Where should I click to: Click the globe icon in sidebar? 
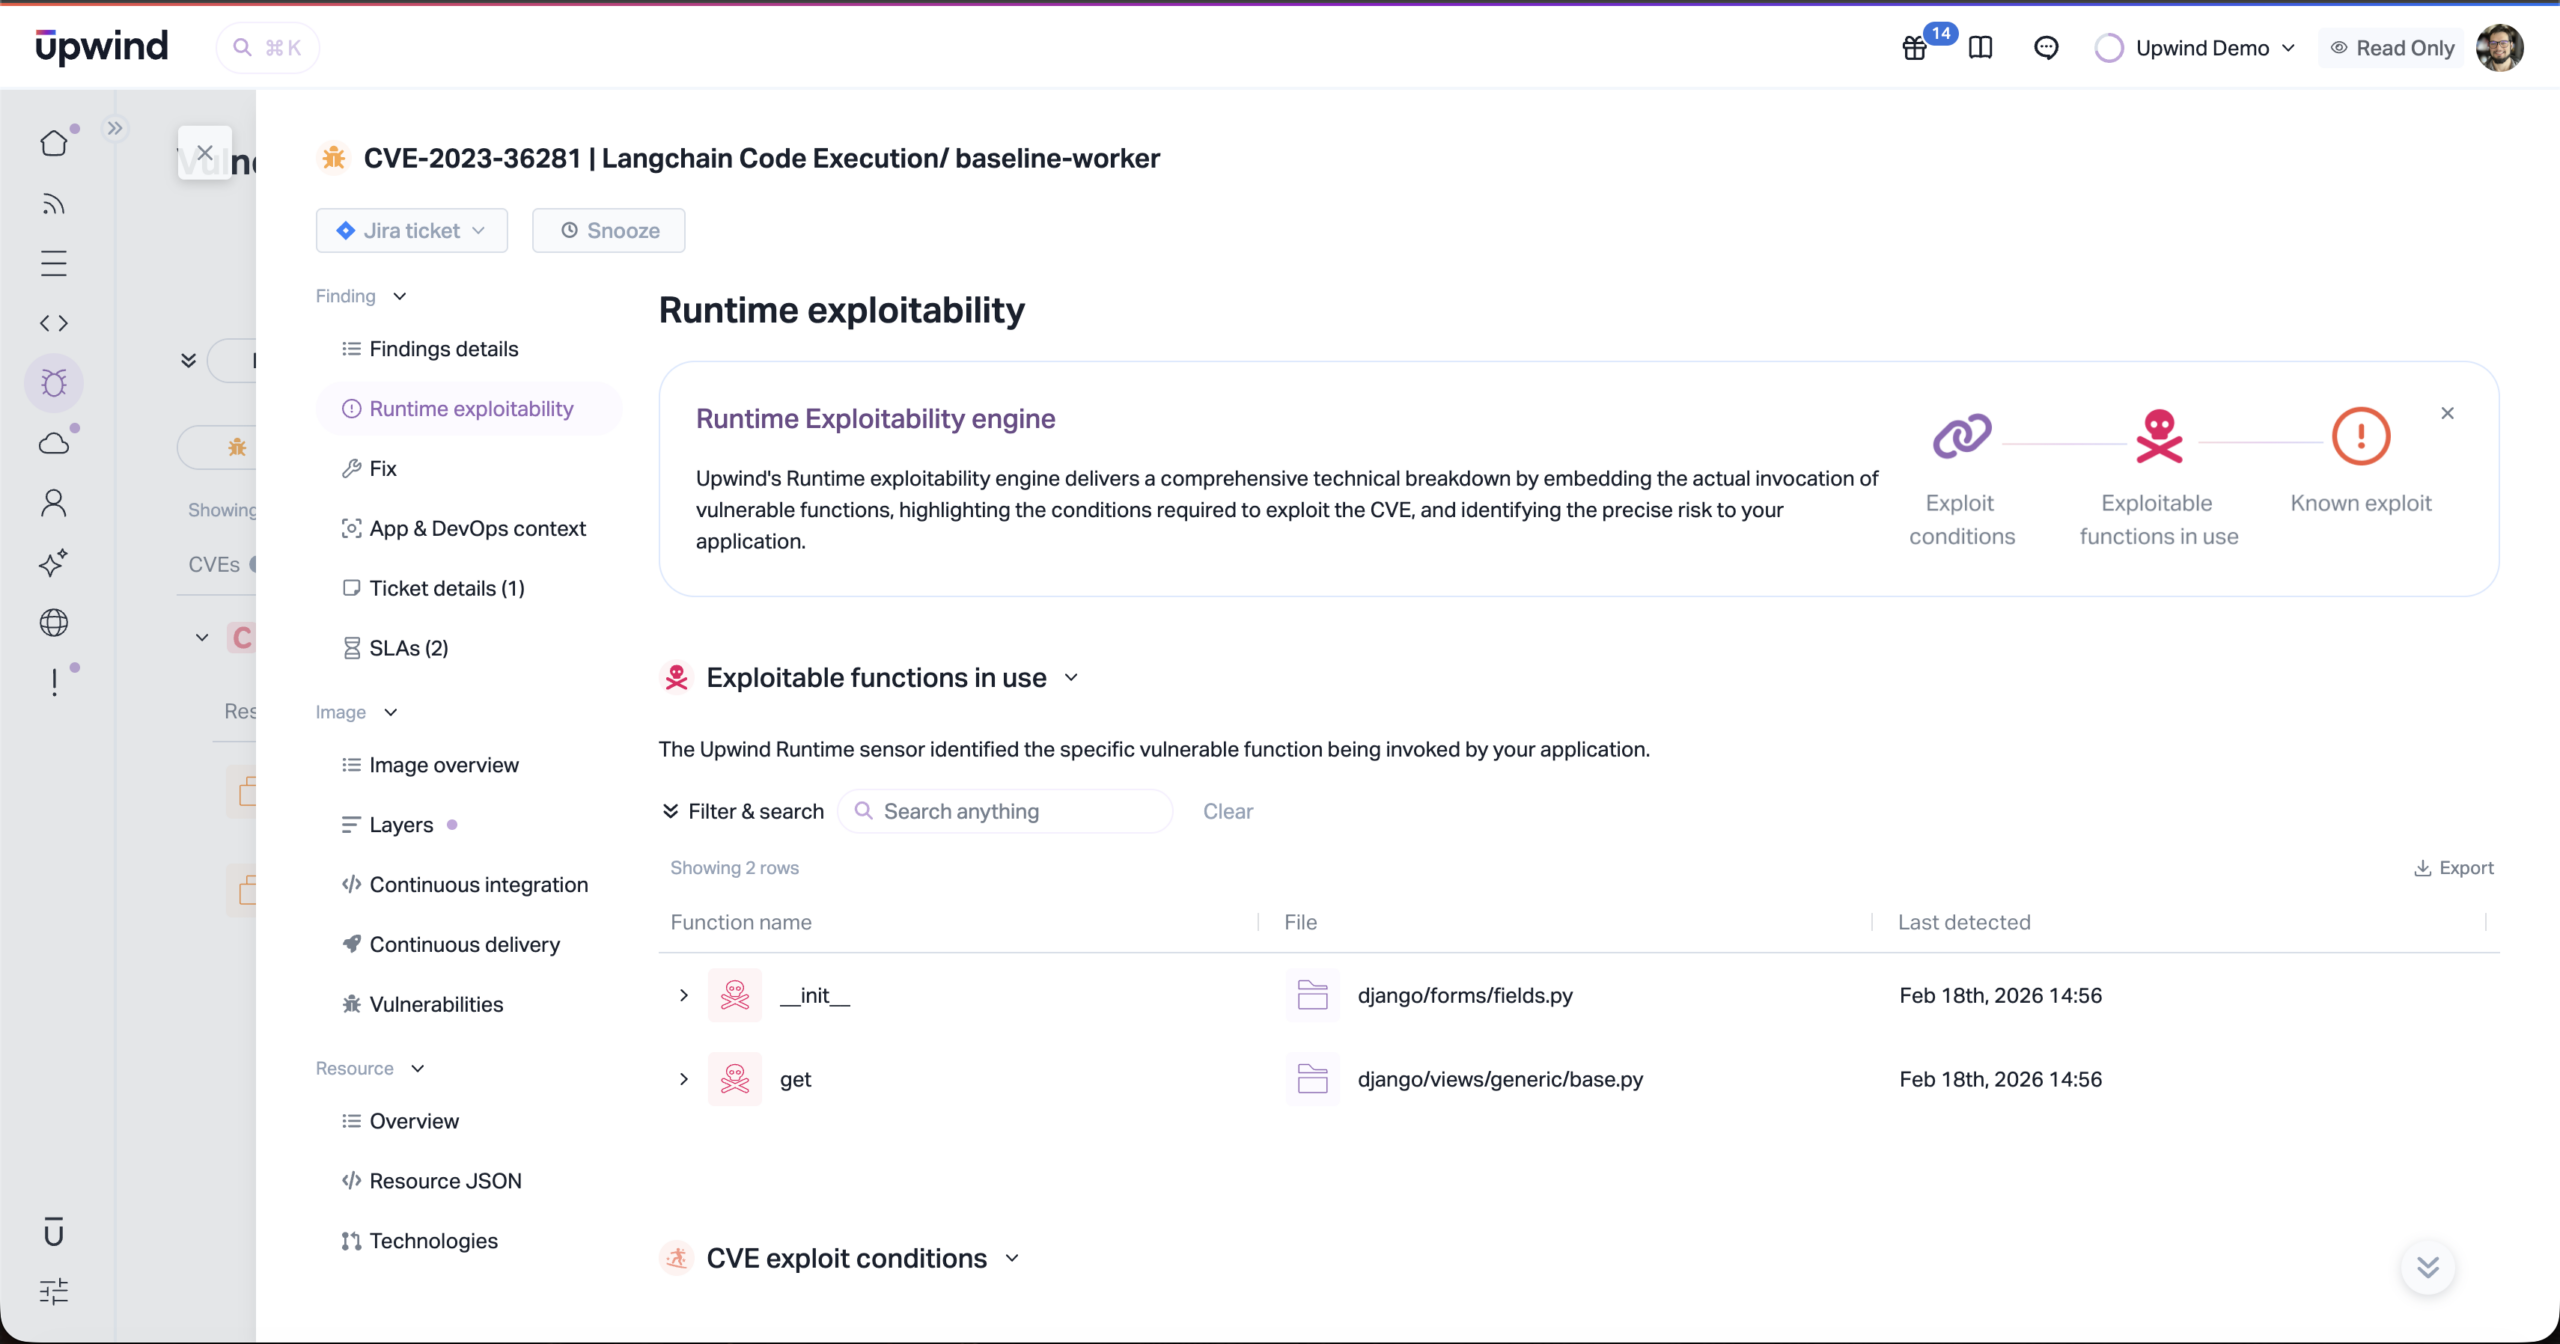[54, 623]
